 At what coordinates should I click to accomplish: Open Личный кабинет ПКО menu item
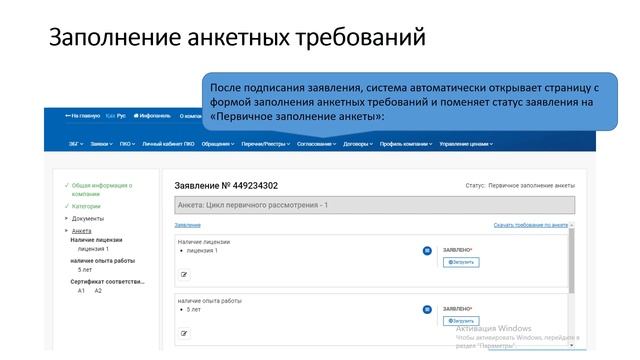coord(168,144)
